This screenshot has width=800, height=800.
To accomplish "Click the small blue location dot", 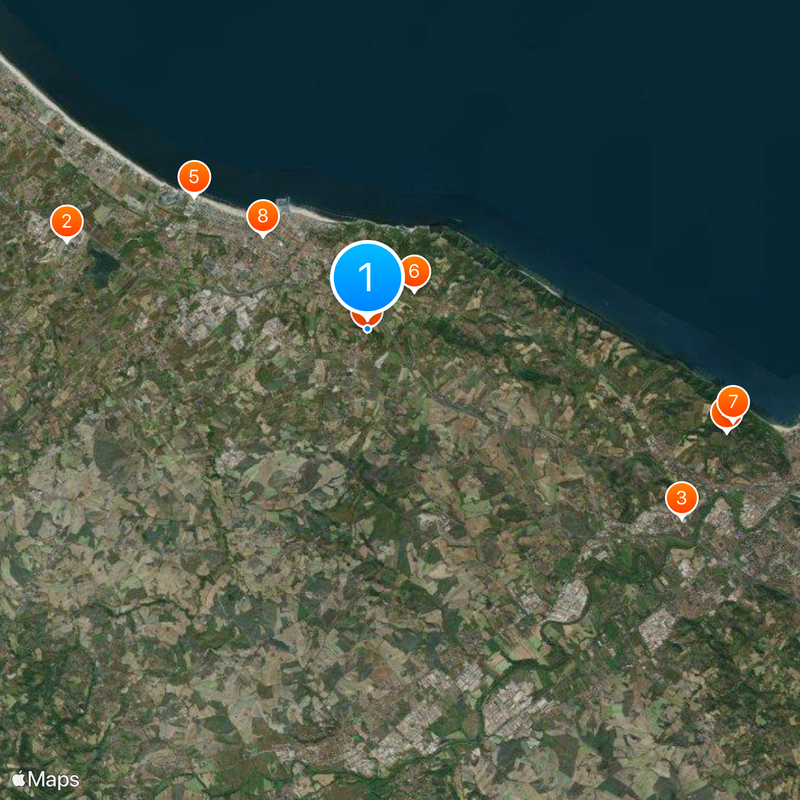I will click(367, 329).
